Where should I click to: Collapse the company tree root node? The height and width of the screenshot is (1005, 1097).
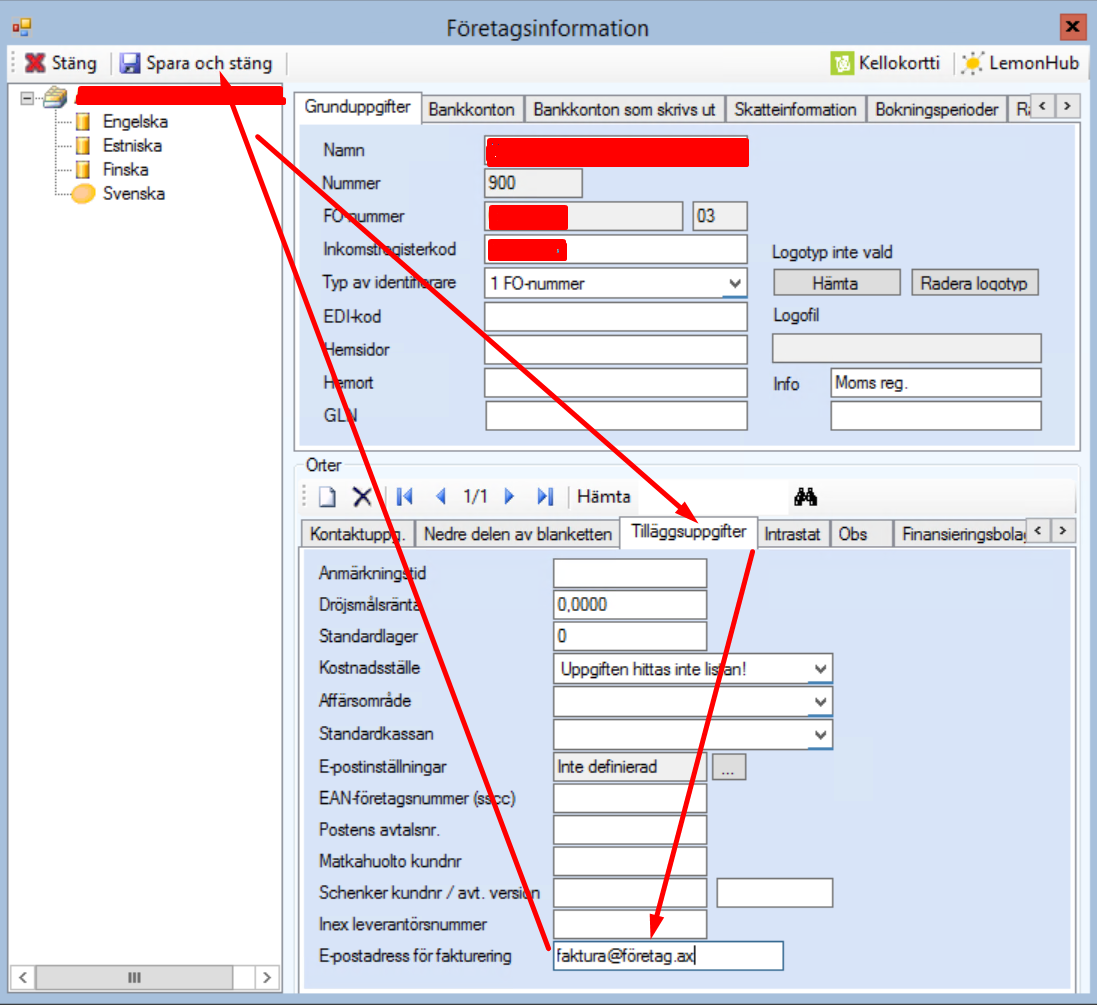point(27,97)
